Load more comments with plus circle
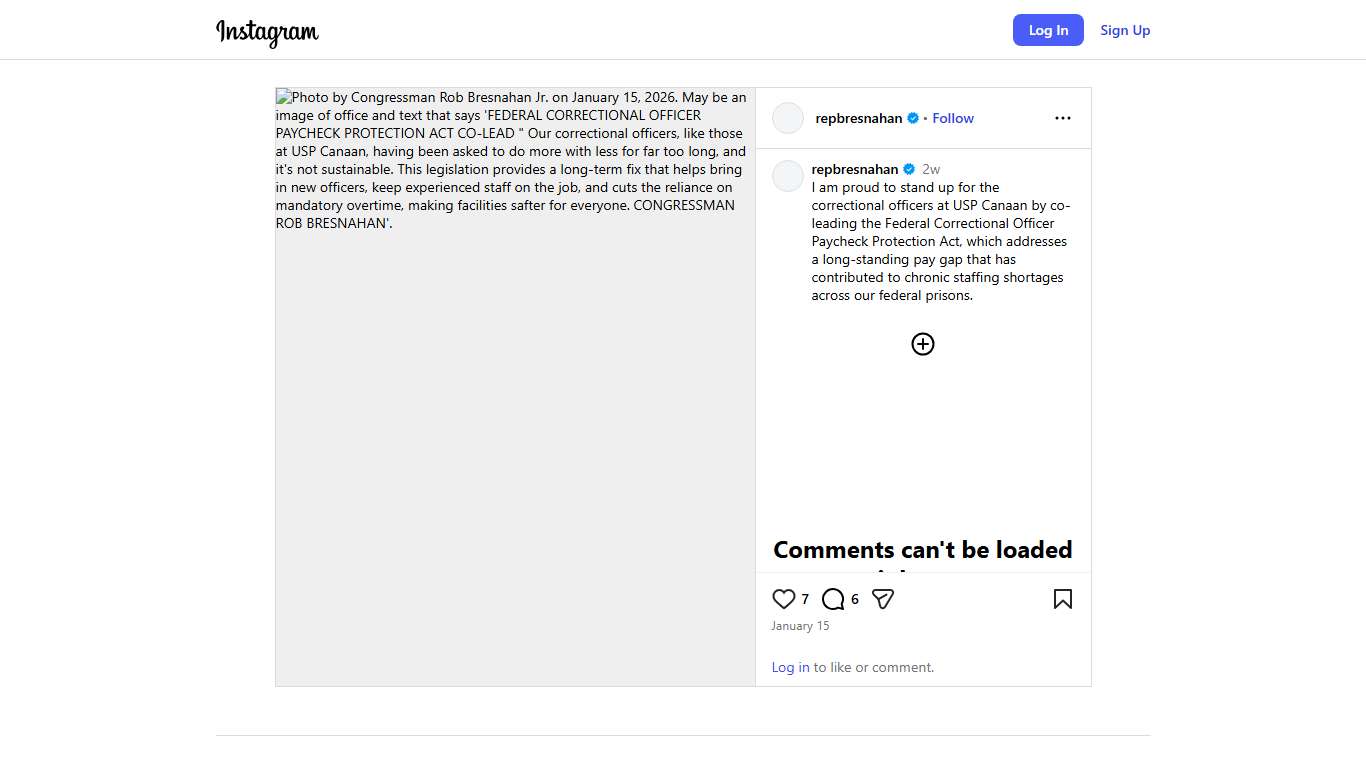Image resolution: width=1366 pixels, height=768 pixels. [923, 344]
